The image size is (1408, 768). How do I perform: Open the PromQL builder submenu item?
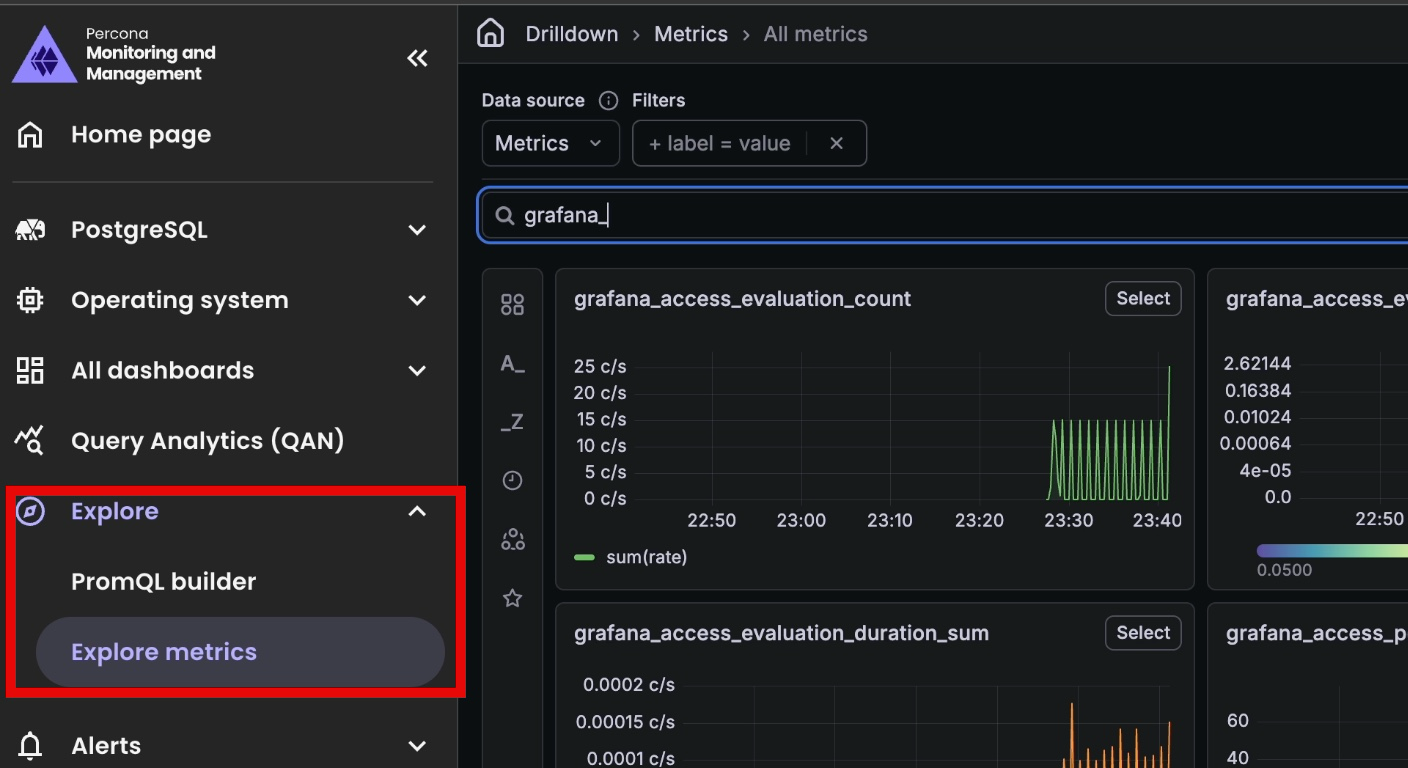[x=164, y=581]
